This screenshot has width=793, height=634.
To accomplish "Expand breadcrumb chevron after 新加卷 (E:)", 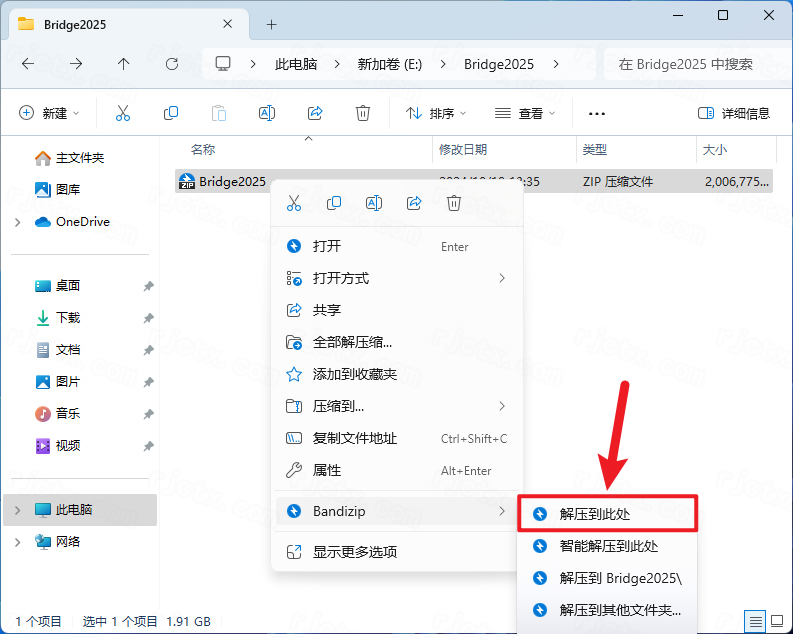I will 443,64.
